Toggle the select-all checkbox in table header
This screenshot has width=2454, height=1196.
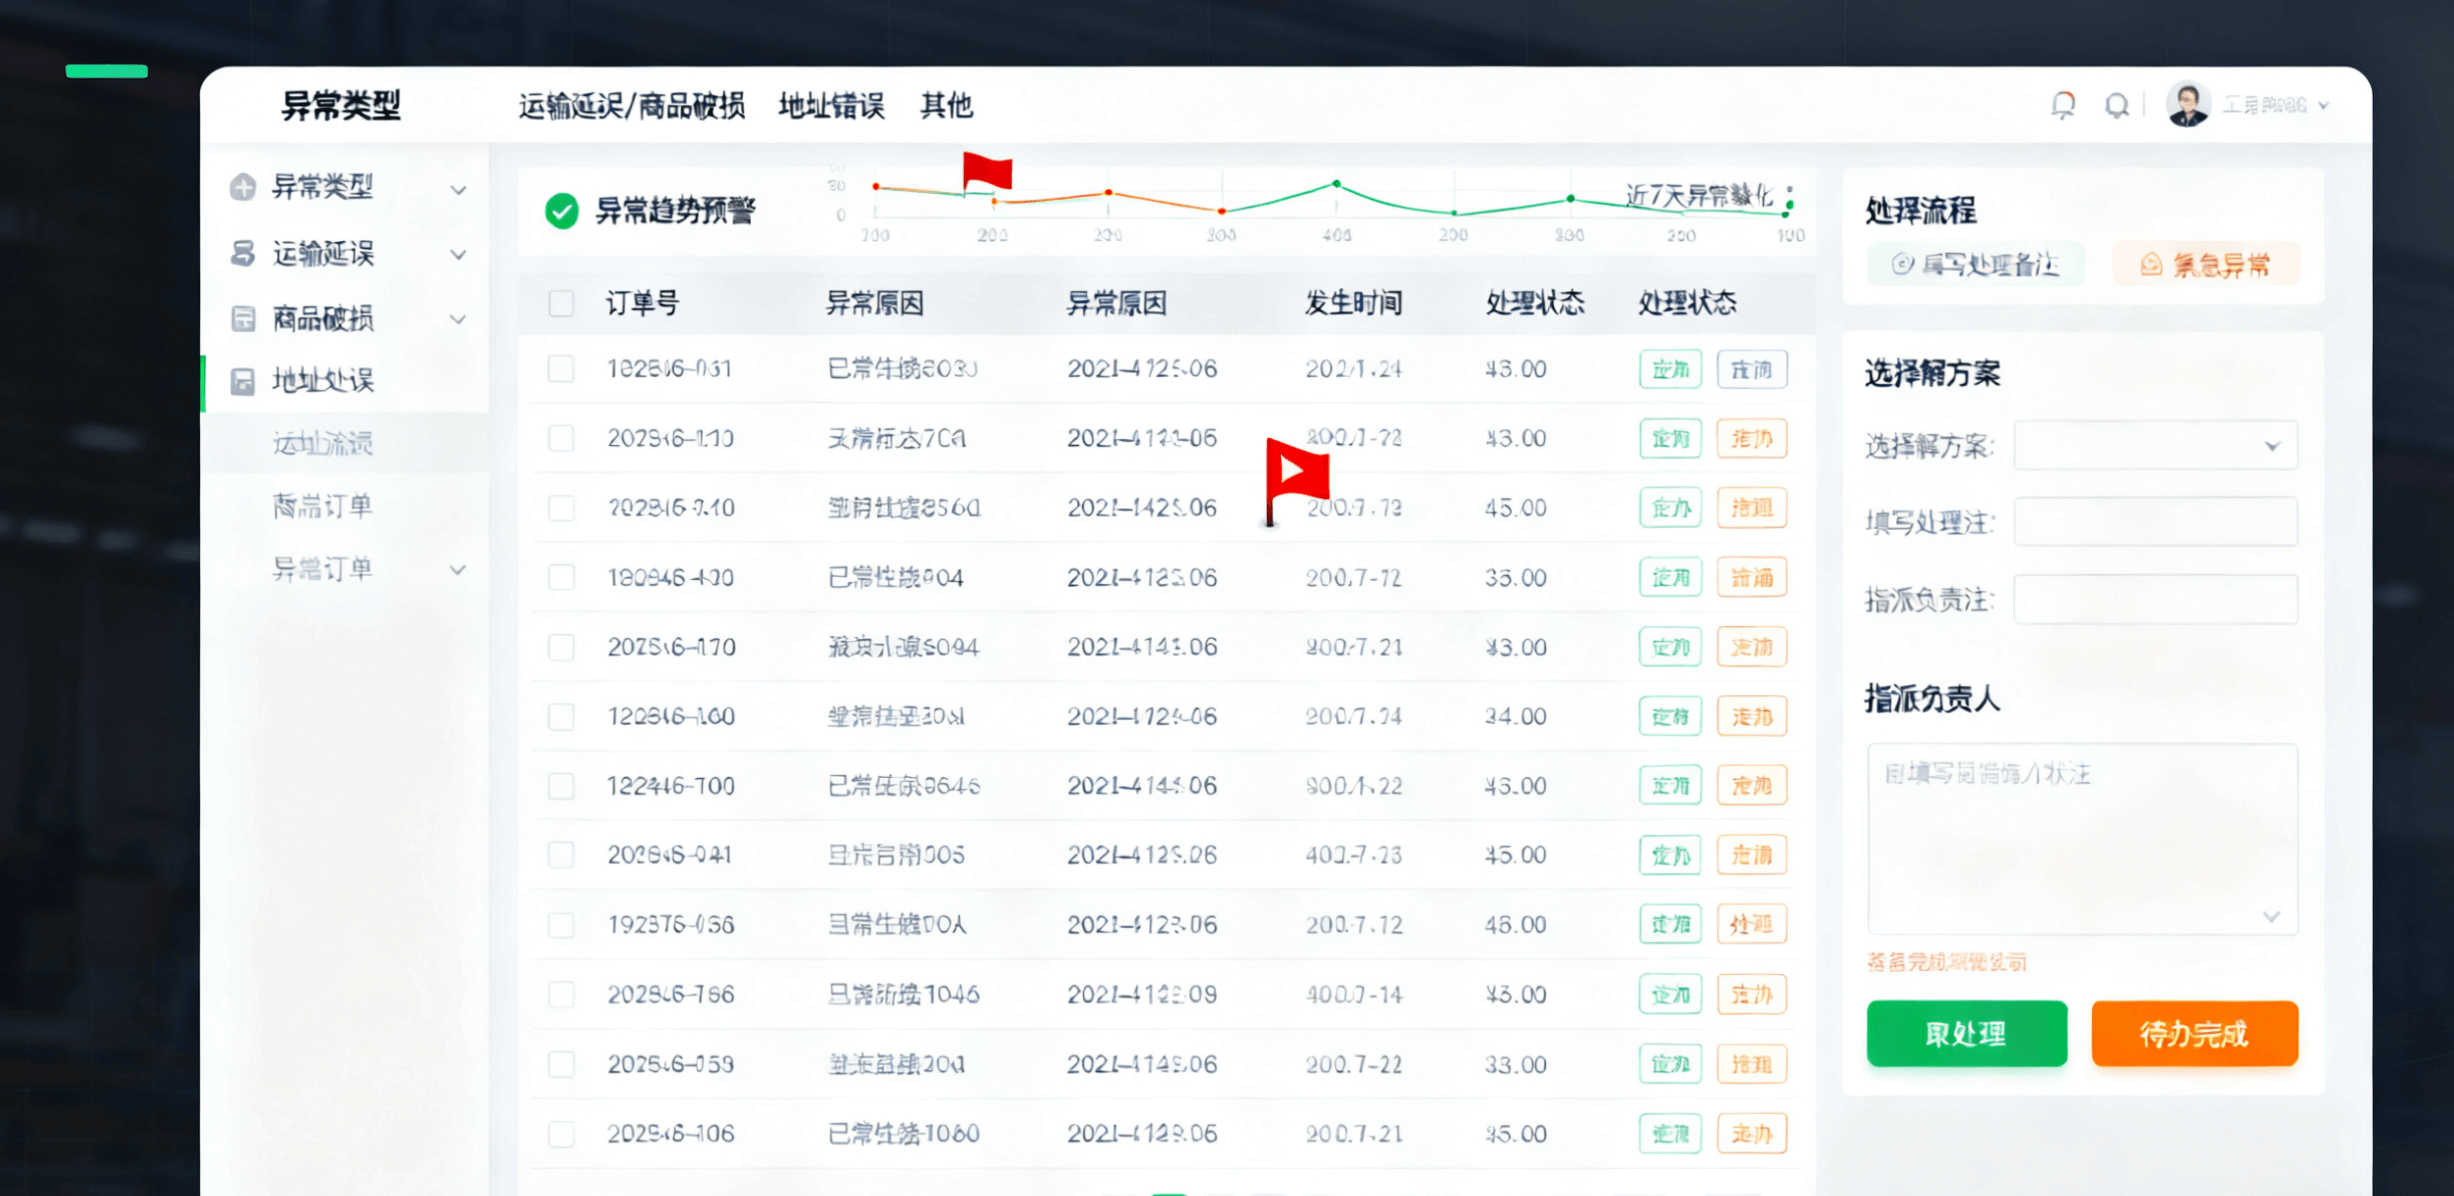562,303
